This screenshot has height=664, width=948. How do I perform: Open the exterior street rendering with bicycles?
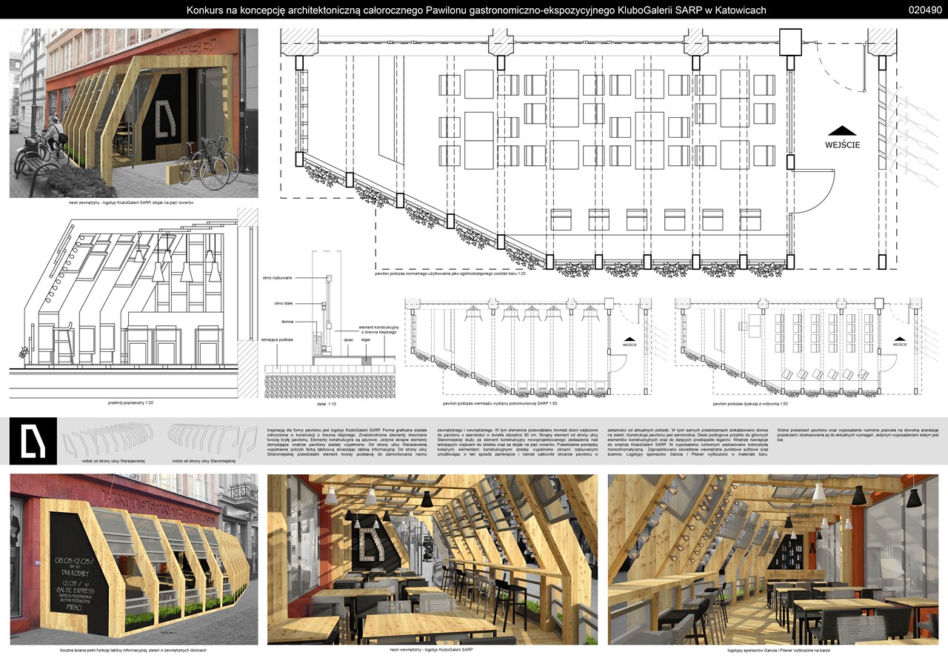pos(134,112)
